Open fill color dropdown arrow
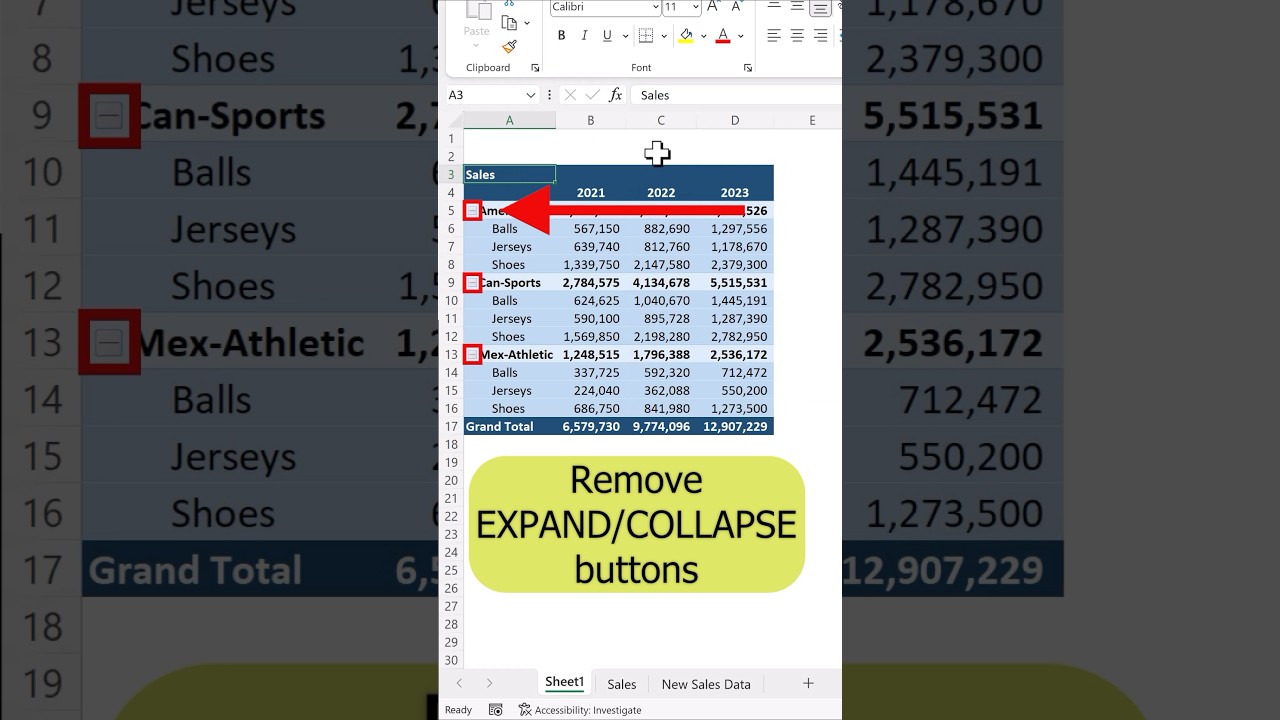This screenshot has height=720, width=1280. [x=703, y=36]
